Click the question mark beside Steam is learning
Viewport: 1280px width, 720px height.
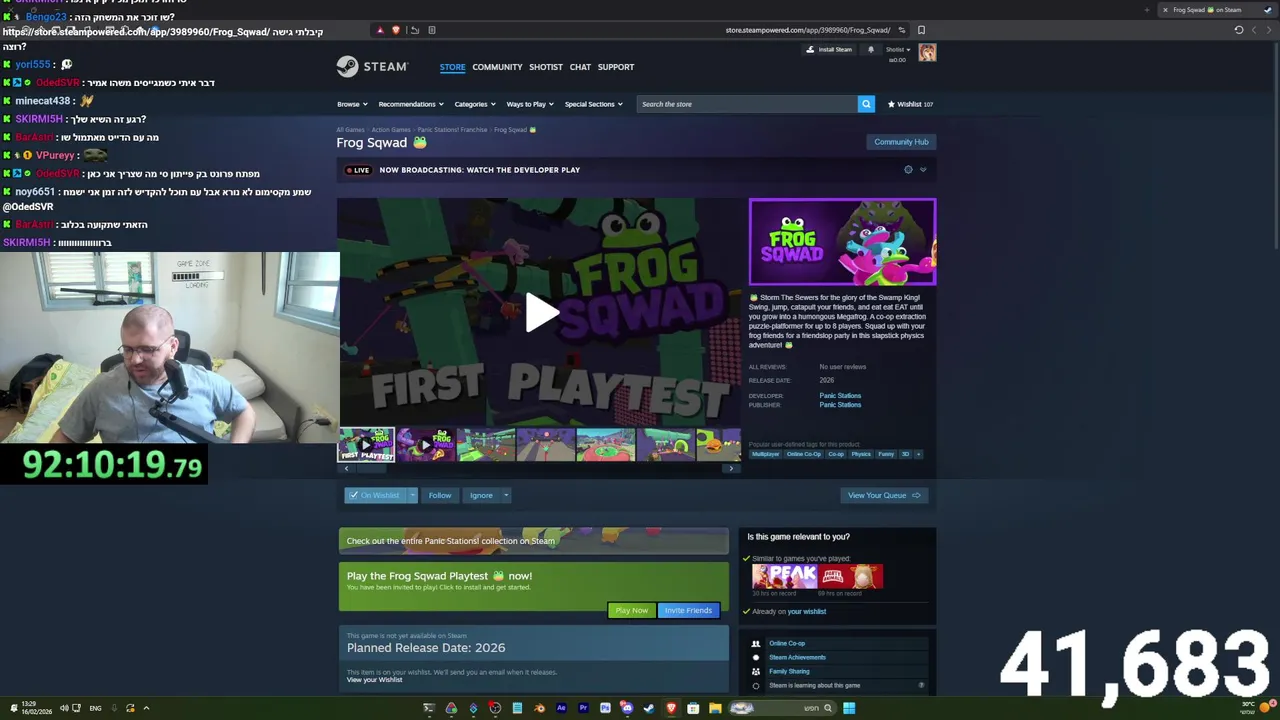(x=921, y=686)
